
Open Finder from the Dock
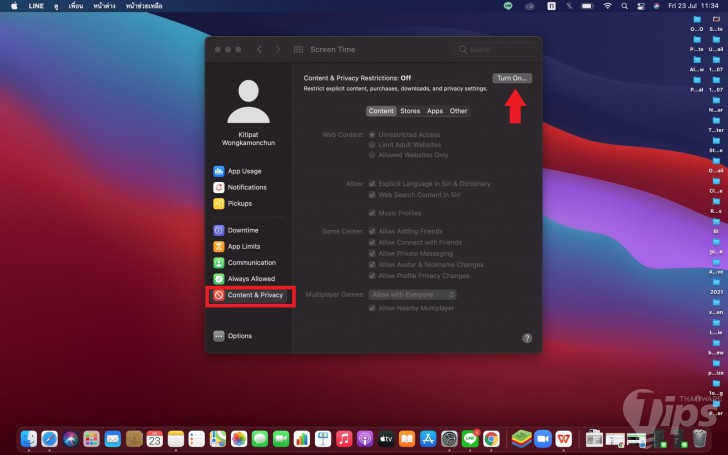[29, 438]
